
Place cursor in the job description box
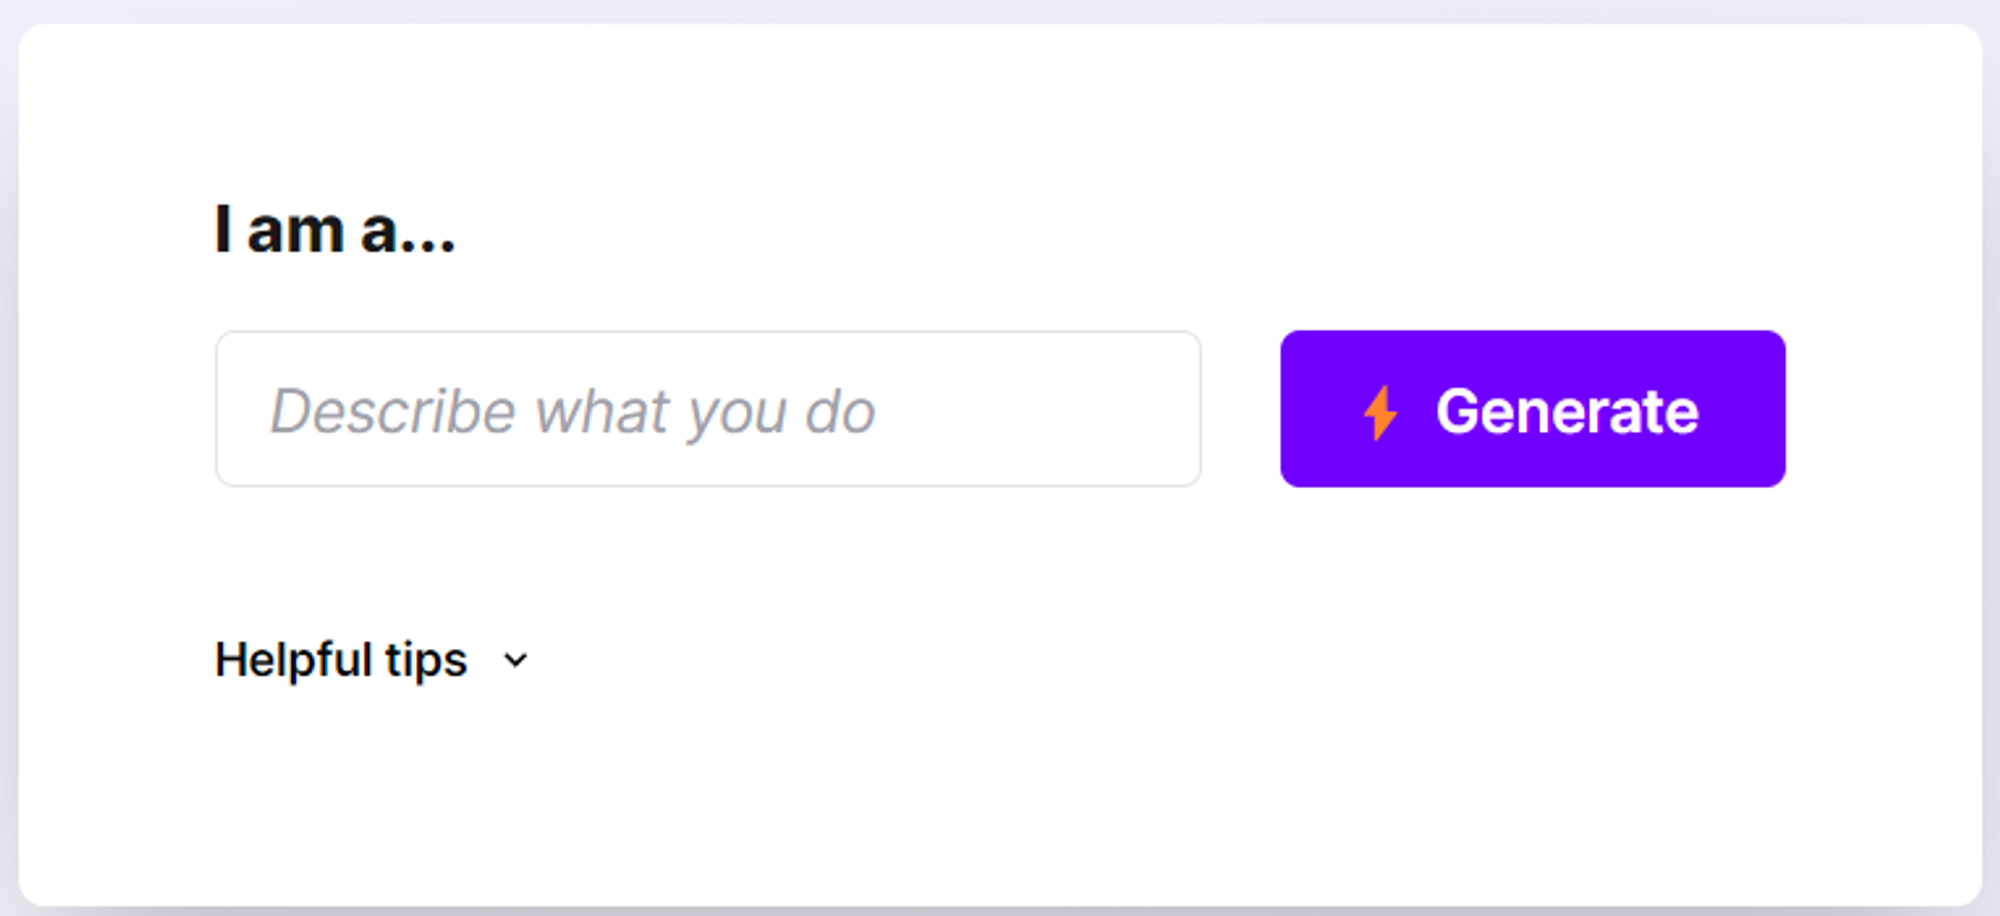(x=708, y=409)
